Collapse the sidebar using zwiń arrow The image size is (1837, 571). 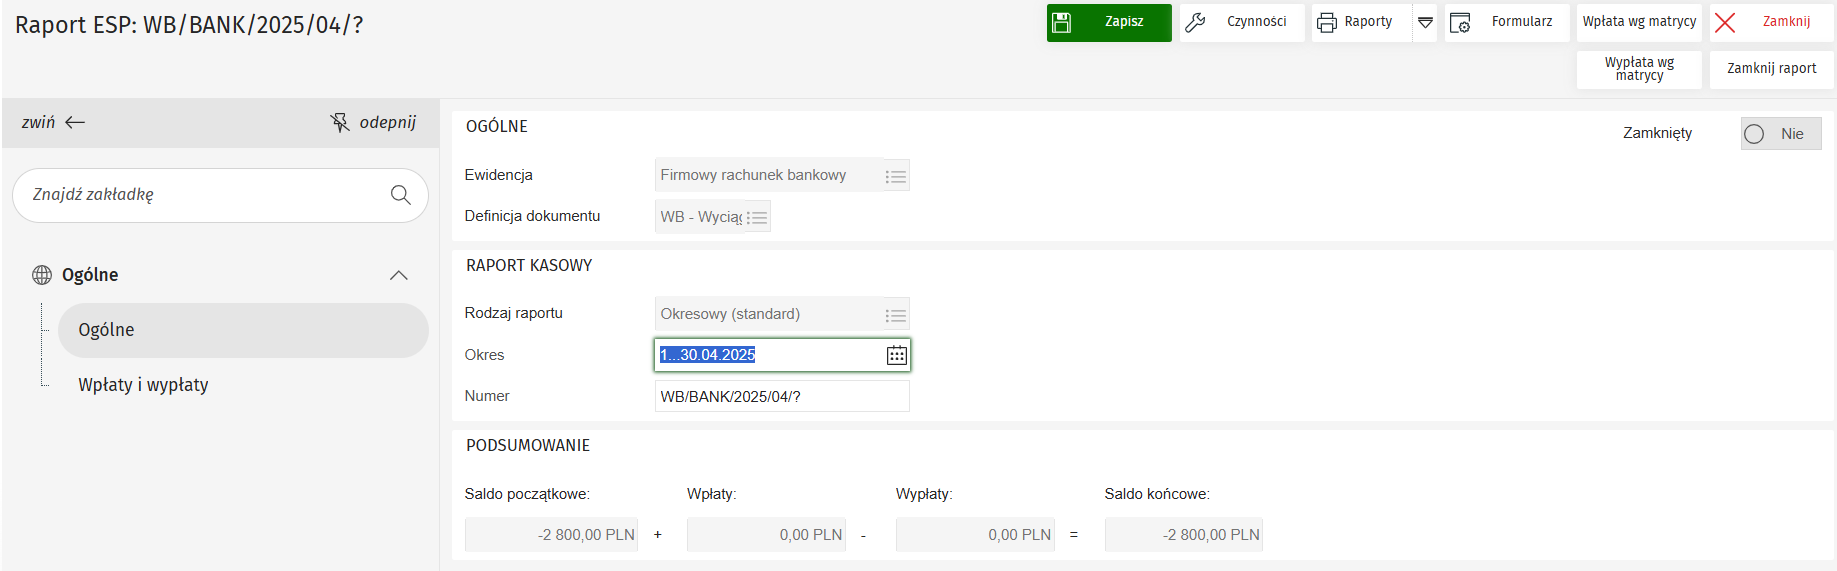click(54, 122)
